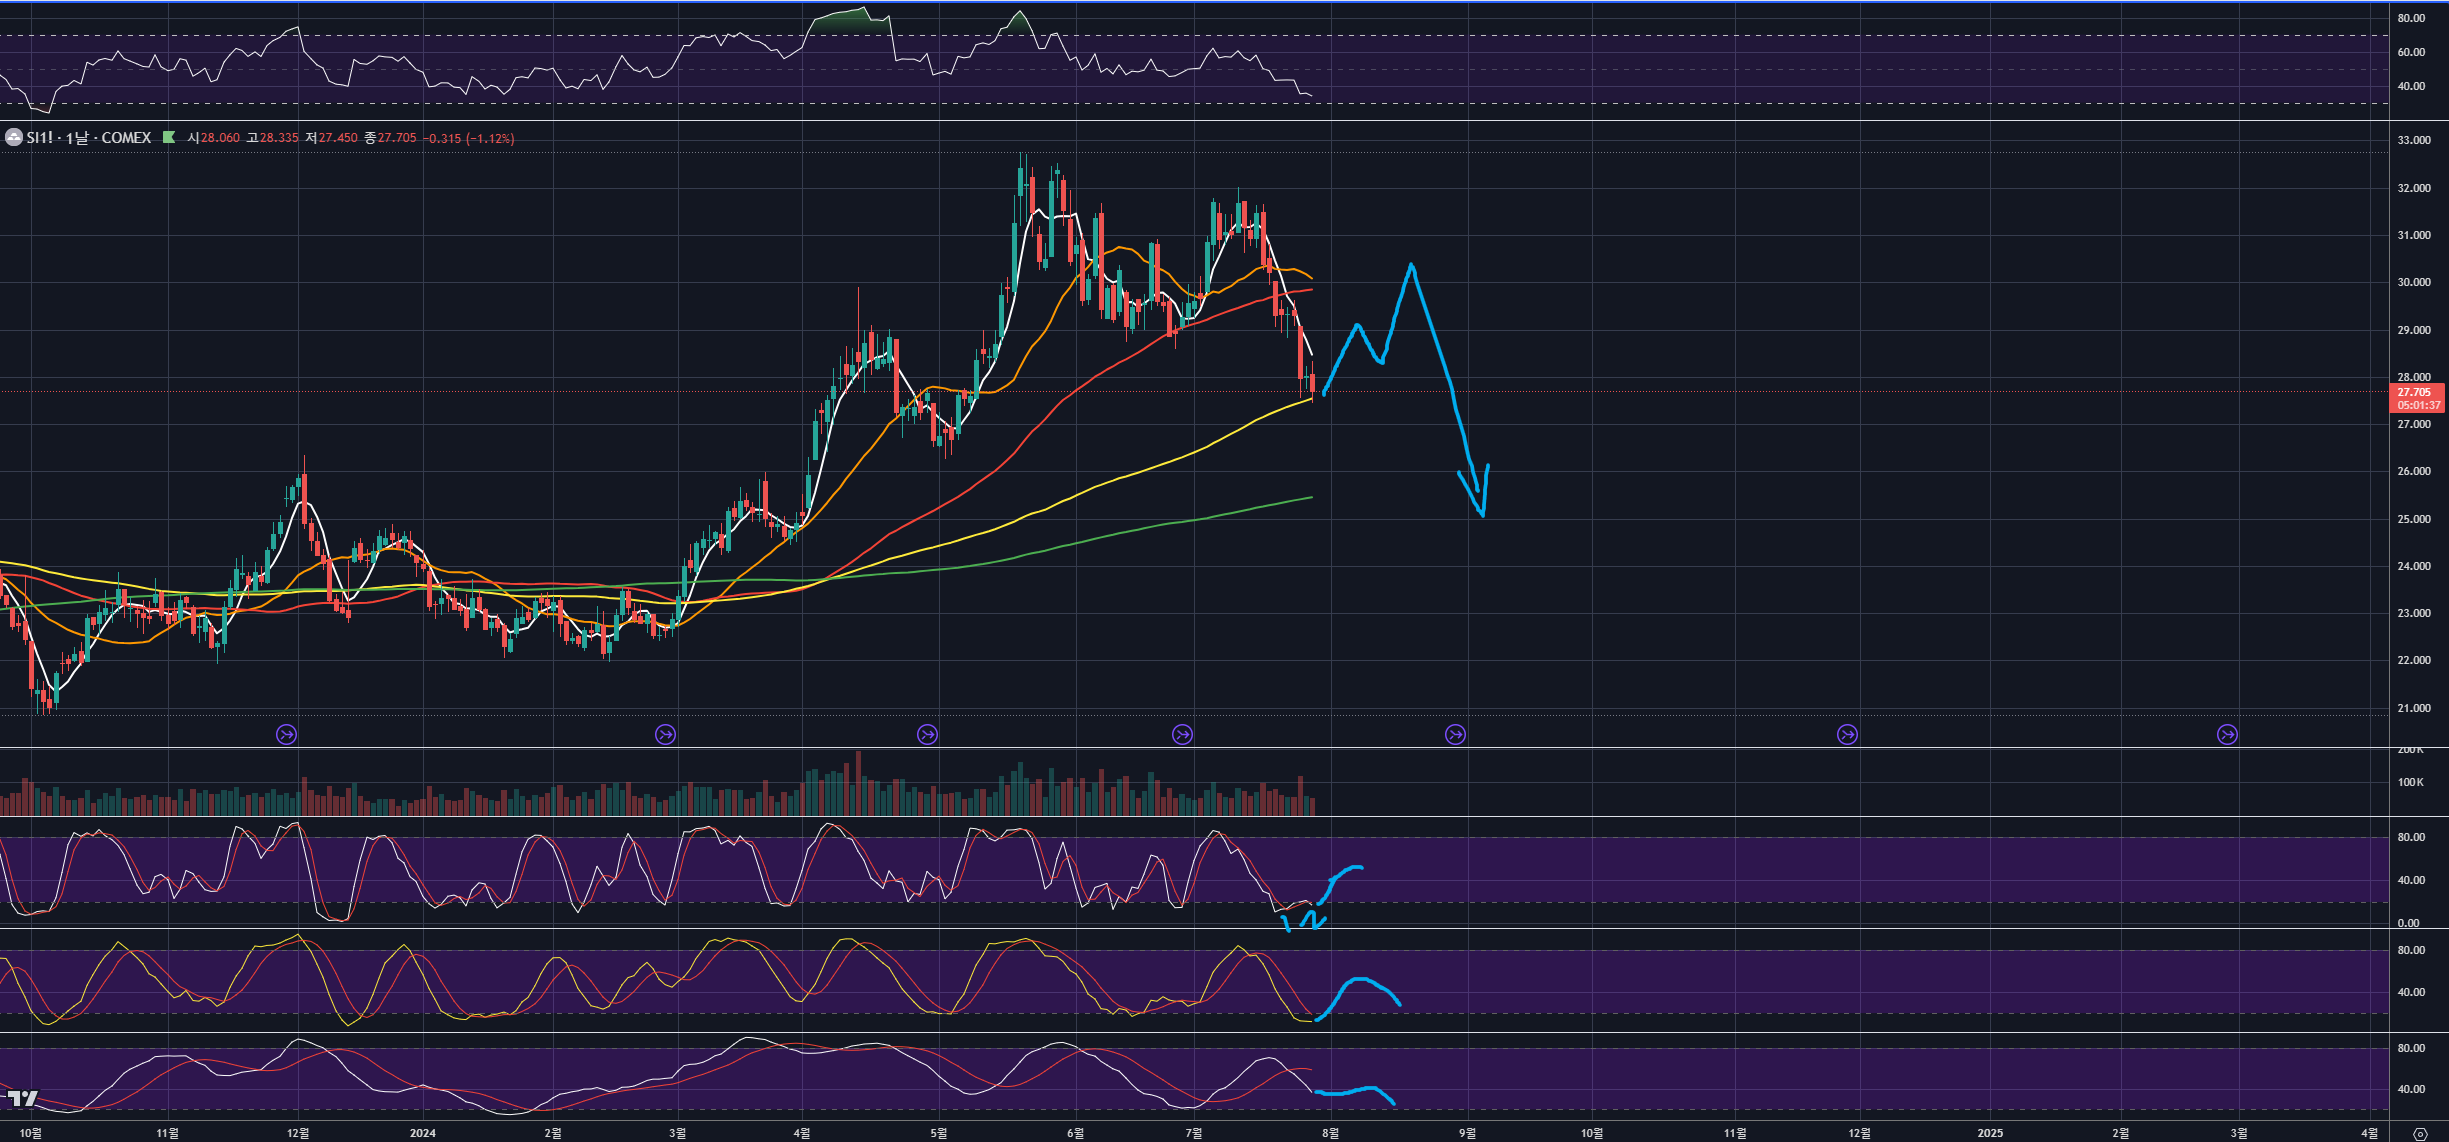Click the 31.000 price scale label
2449x1142 pixels.
2414,235
